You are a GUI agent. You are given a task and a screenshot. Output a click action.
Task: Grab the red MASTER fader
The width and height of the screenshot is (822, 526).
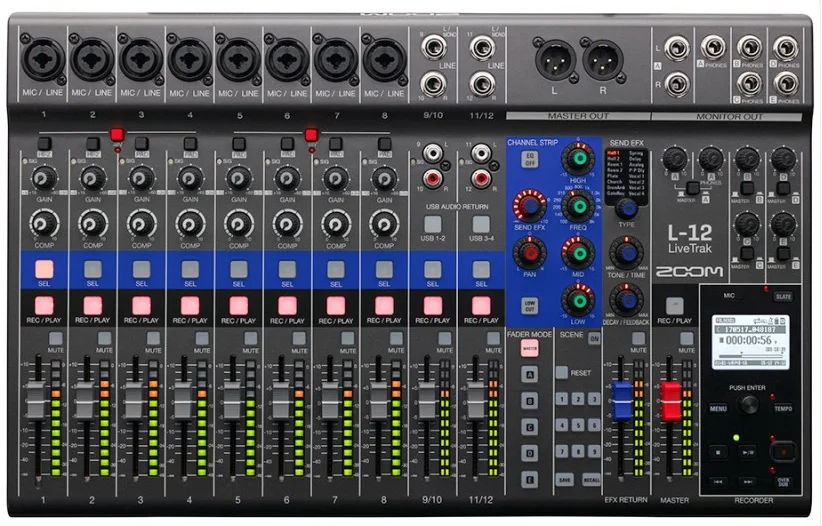670,401
